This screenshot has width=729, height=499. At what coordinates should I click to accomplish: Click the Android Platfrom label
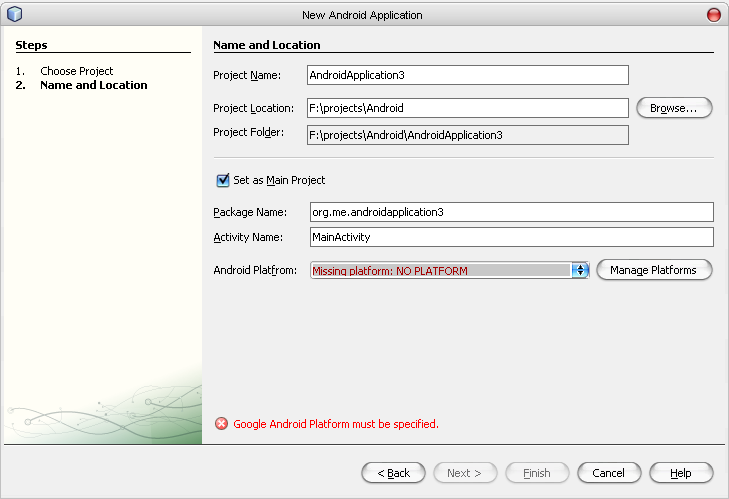point(255,270)
